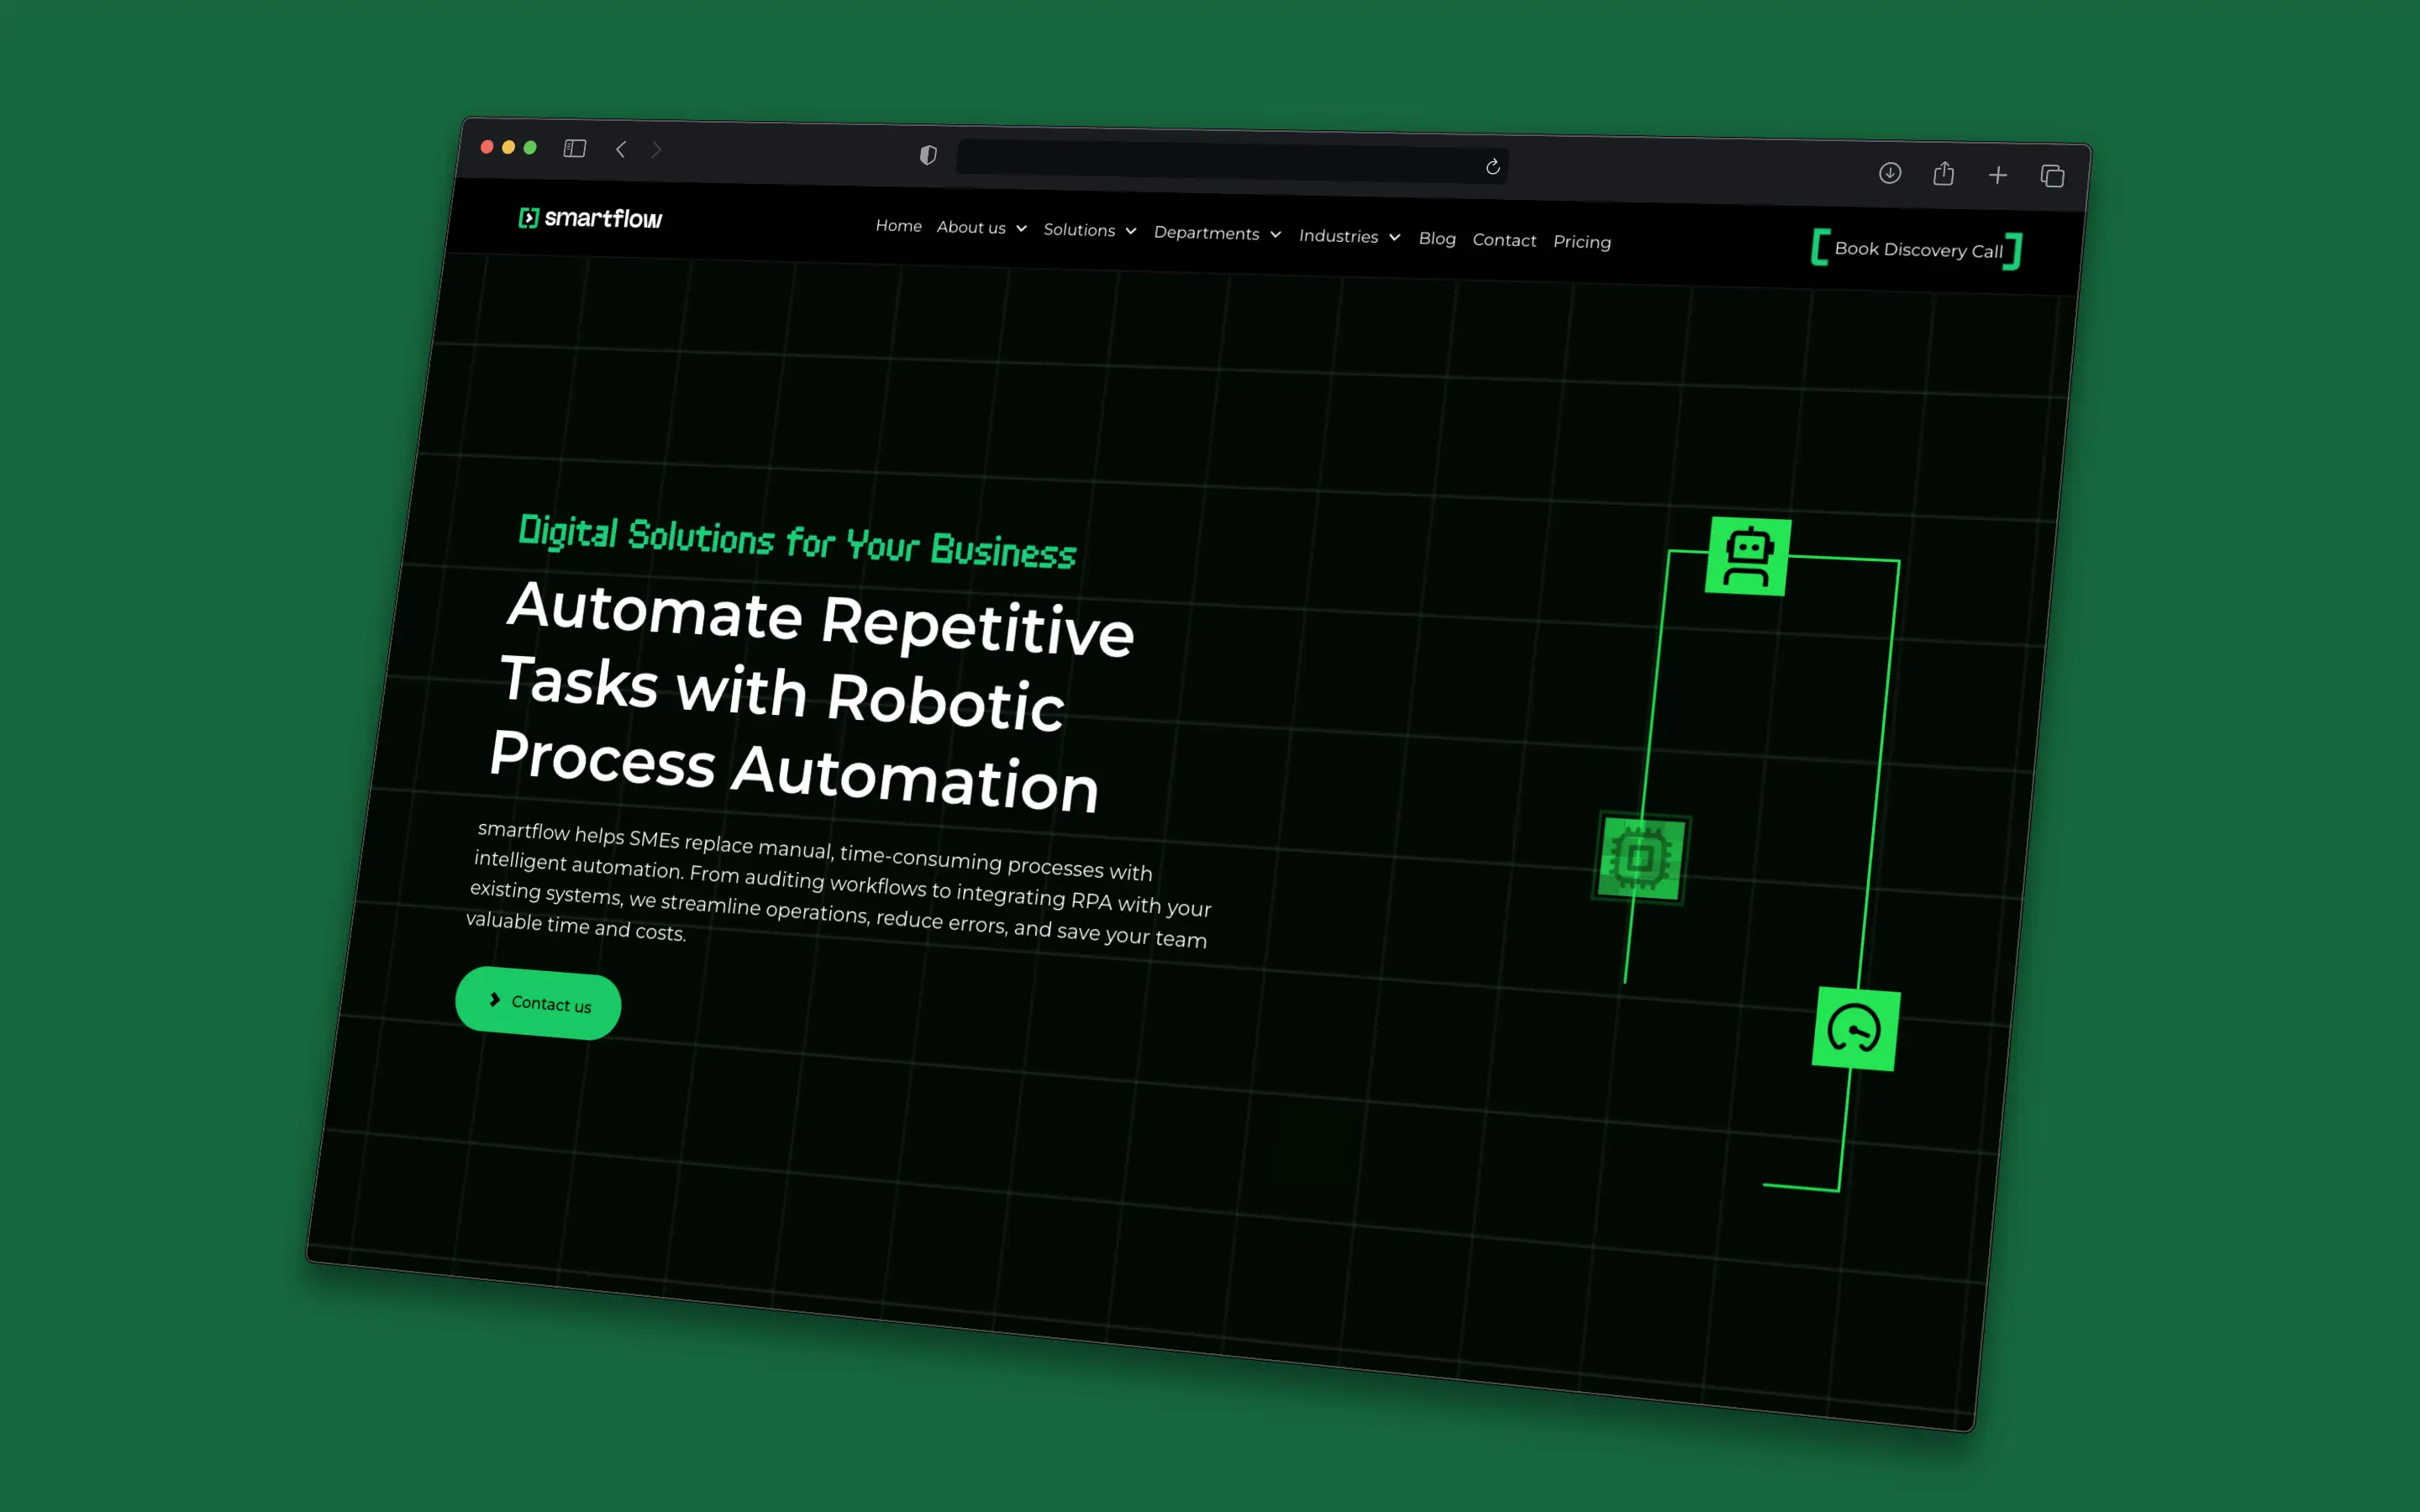Click the browser forward arrow

tap(657, 150)
